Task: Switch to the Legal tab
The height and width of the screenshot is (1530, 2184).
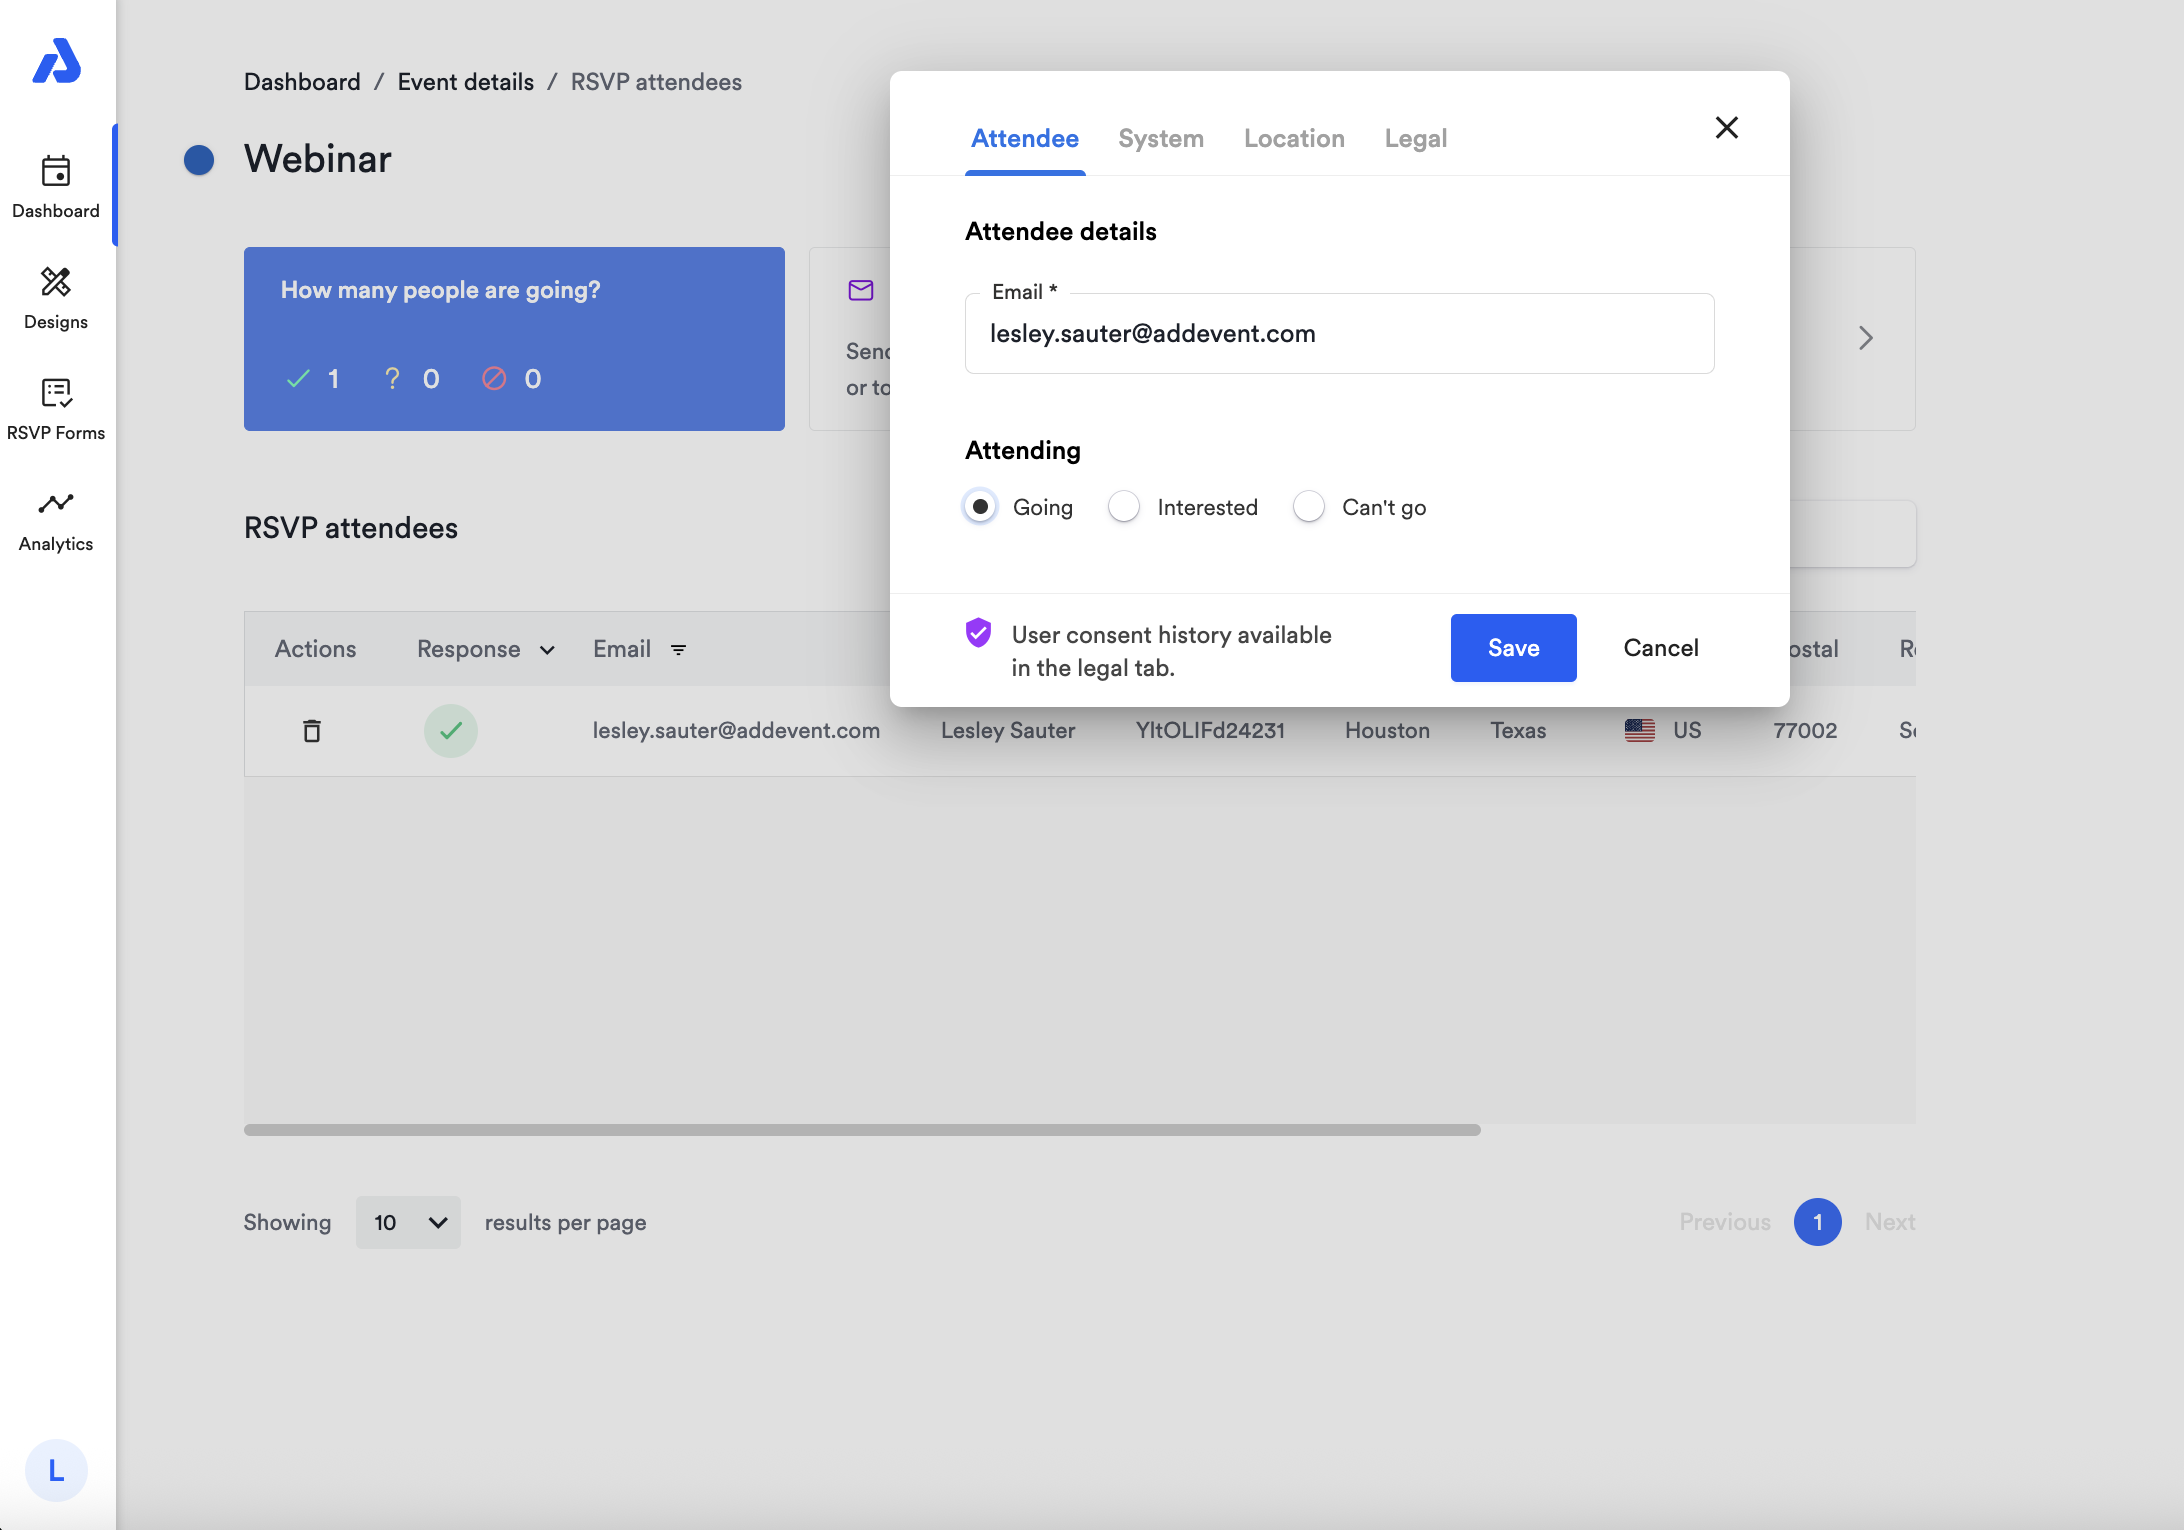Action: point(1415,139)
